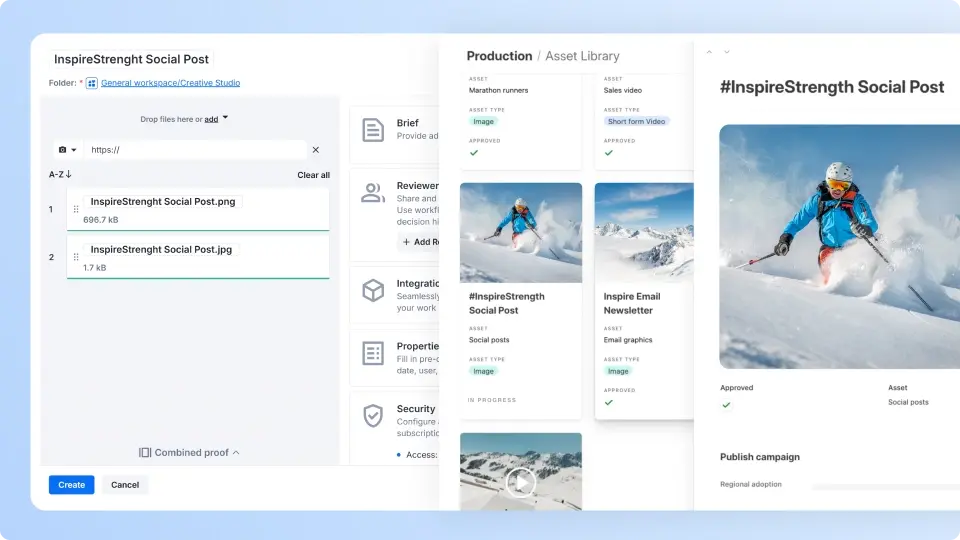Grab drag handle of Social Post.png file

pyautogui.click(x=76, y=210)
